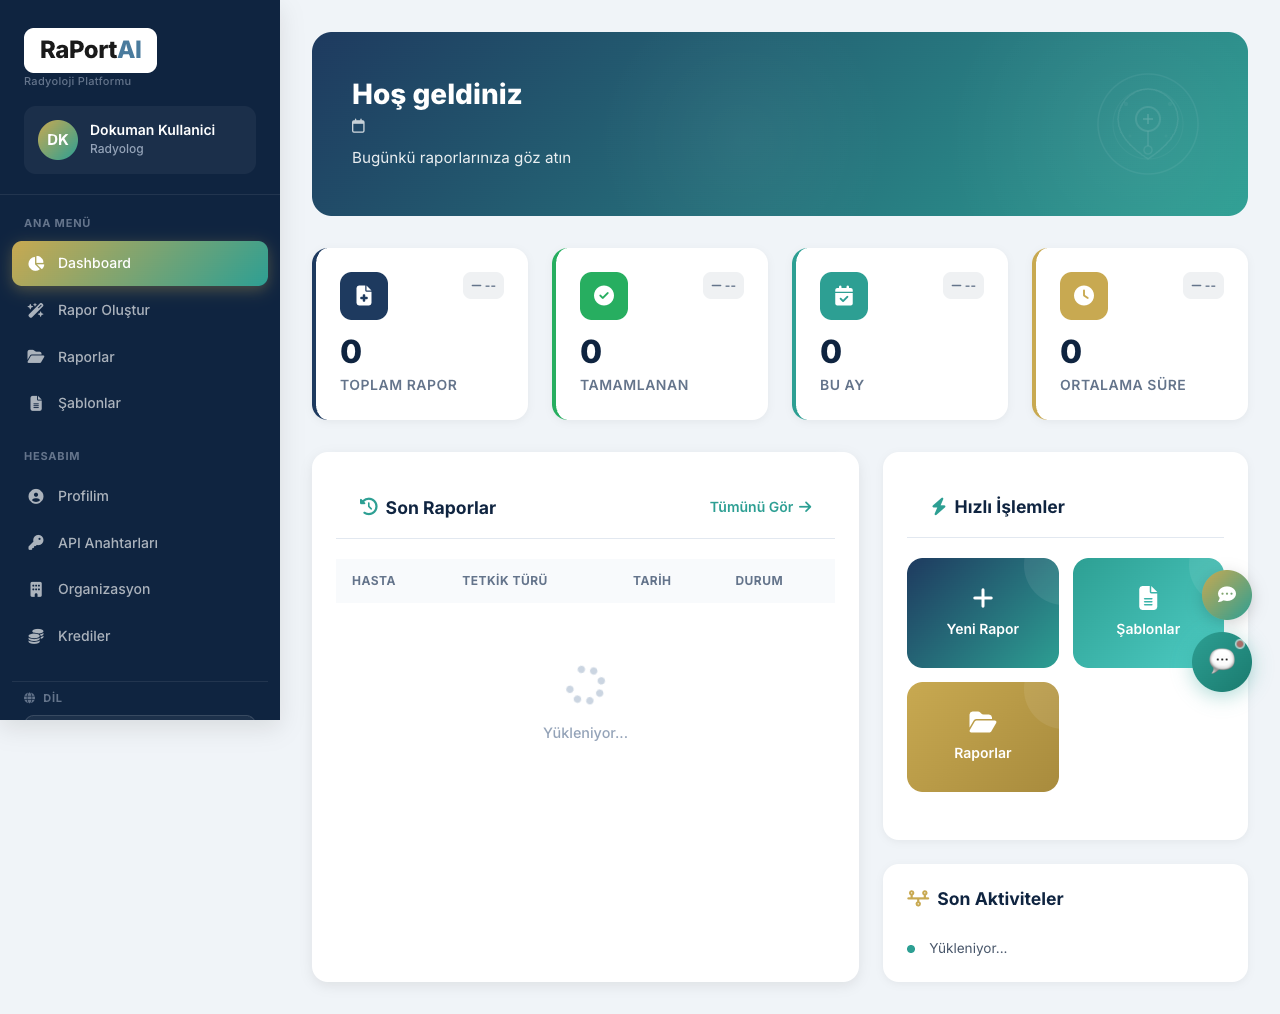Open the teal chat bubble widget
The height and width of the screenshot is (1014, 1280).
tap(1222, 661)
